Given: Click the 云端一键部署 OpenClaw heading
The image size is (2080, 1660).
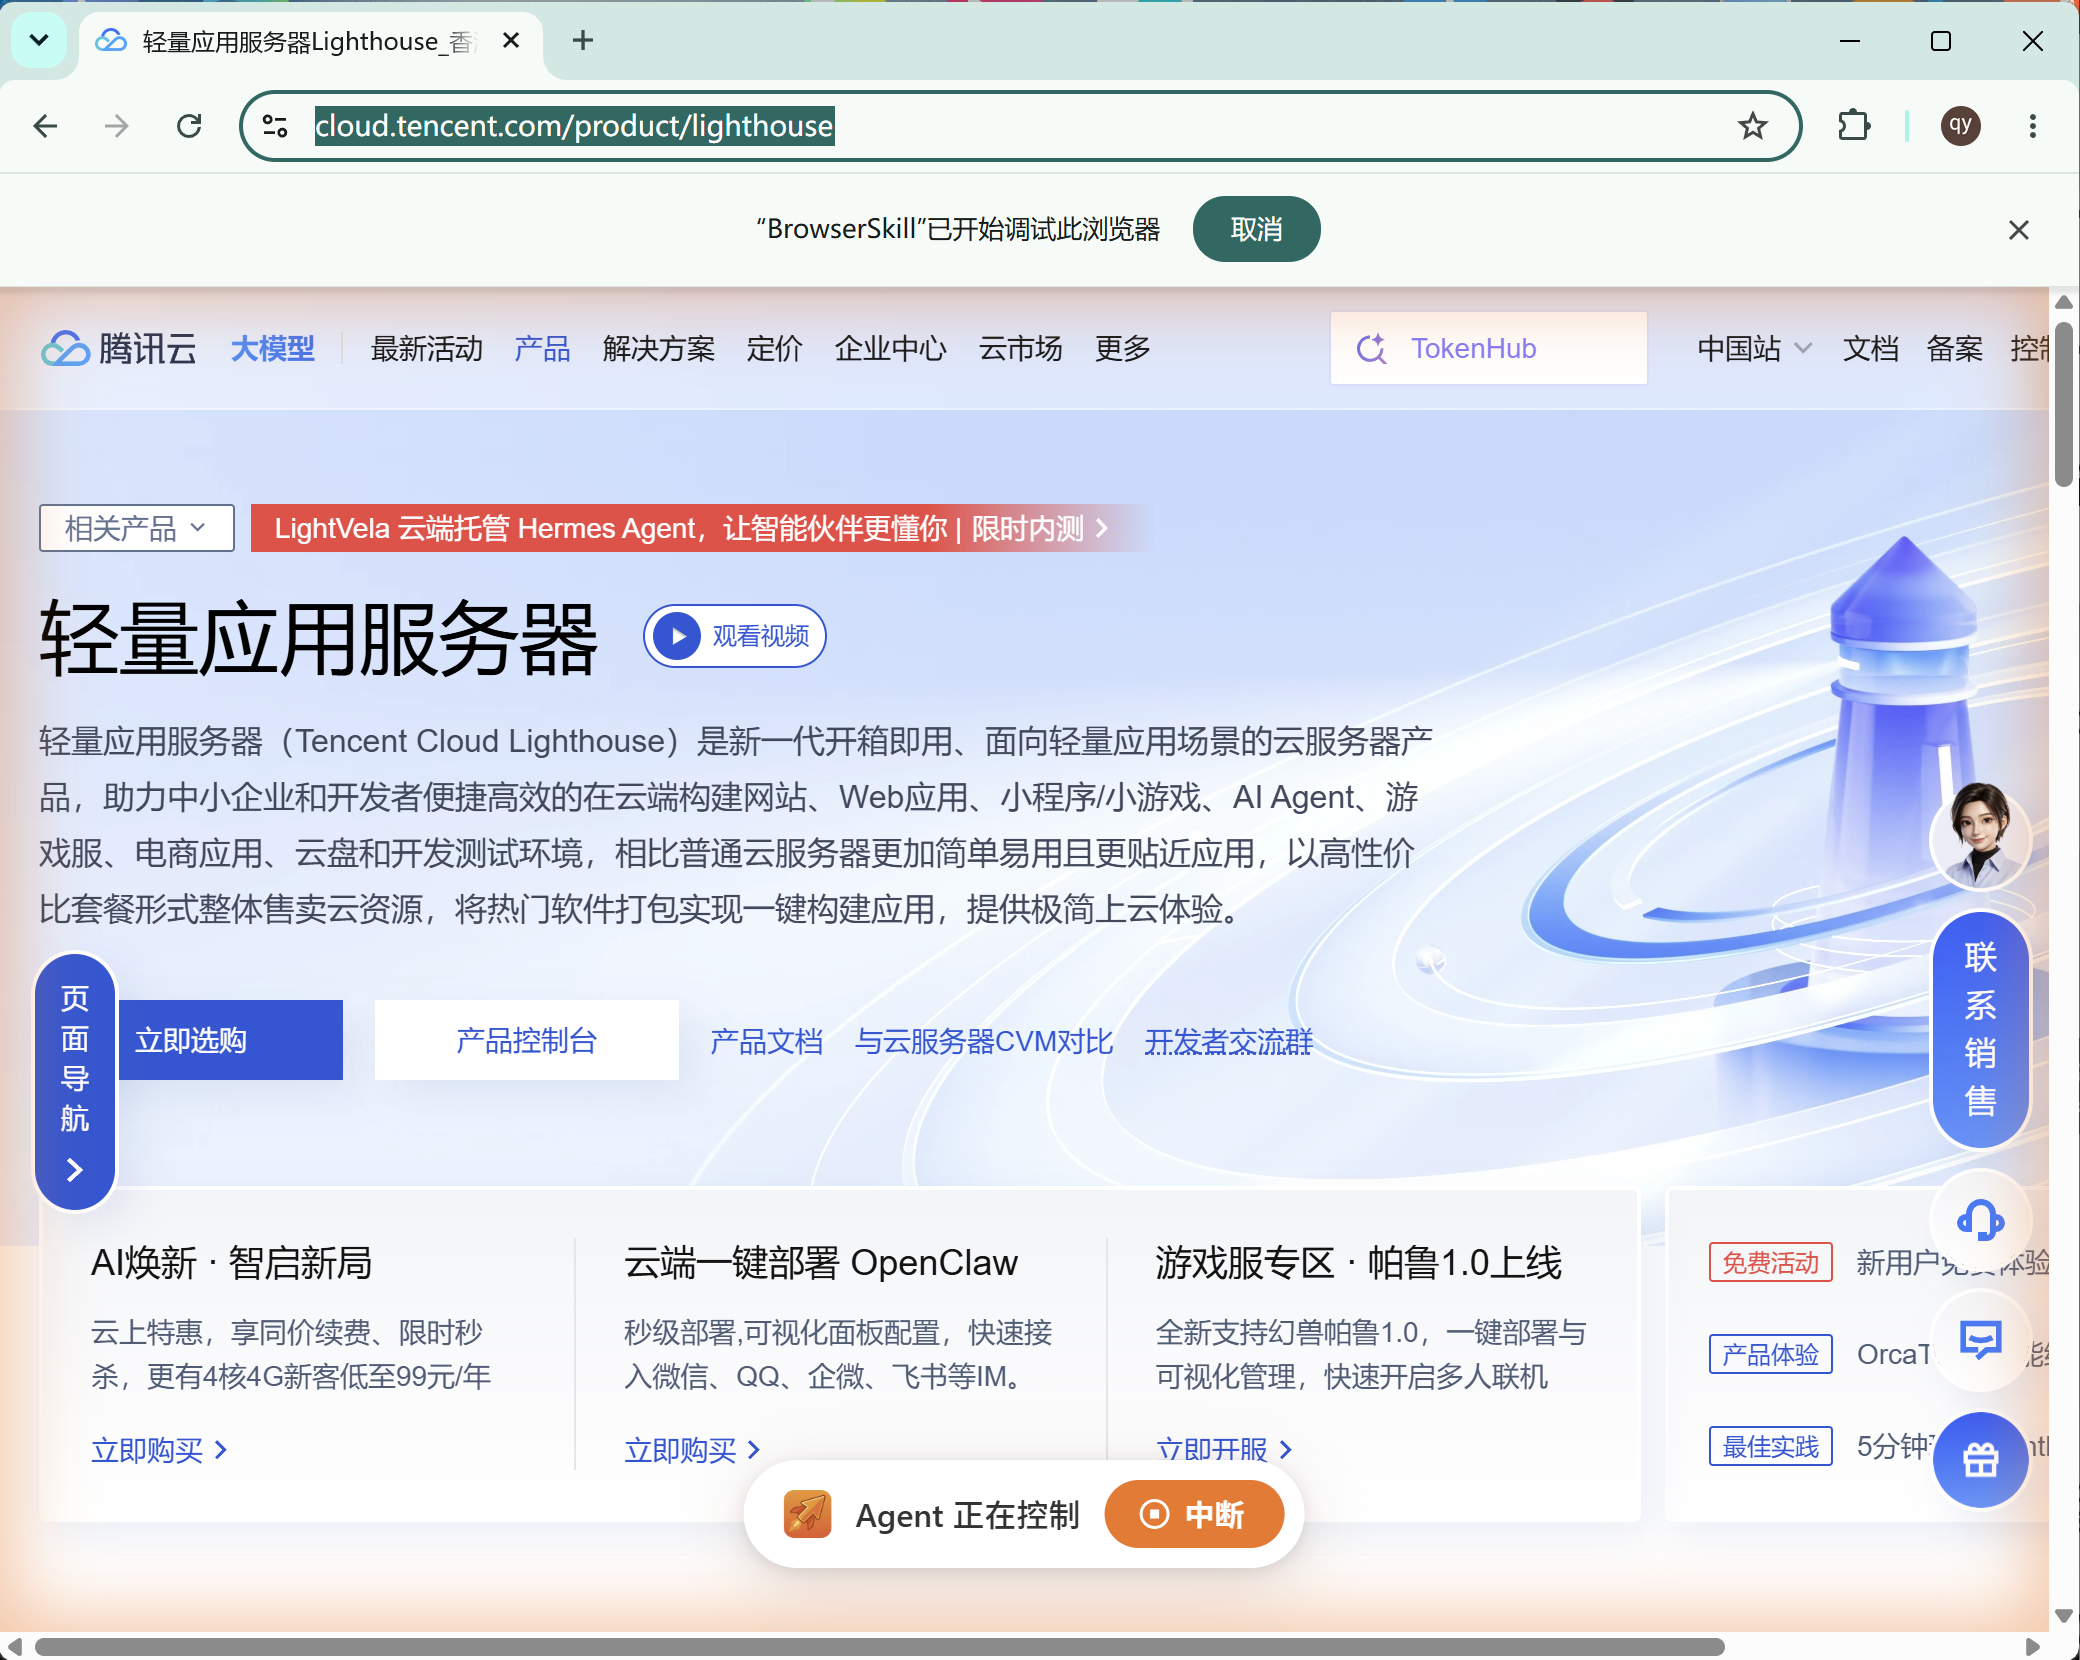Looking at the screenshot, I should [820, 1263].
